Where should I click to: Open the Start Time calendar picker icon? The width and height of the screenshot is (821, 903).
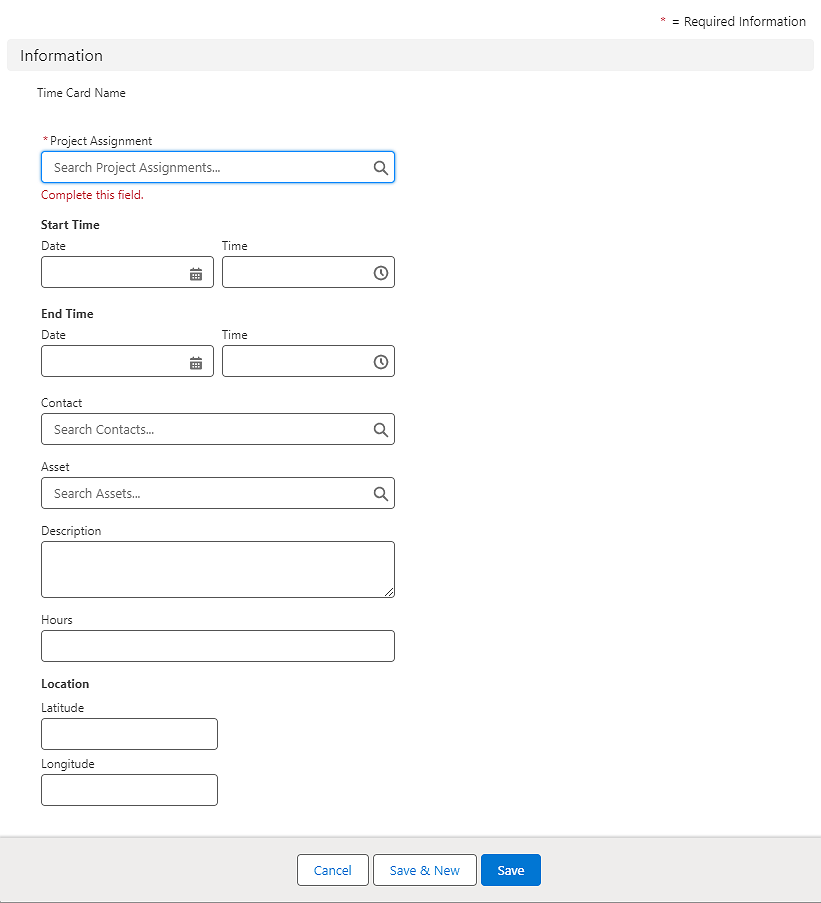(x=196, y=273)
